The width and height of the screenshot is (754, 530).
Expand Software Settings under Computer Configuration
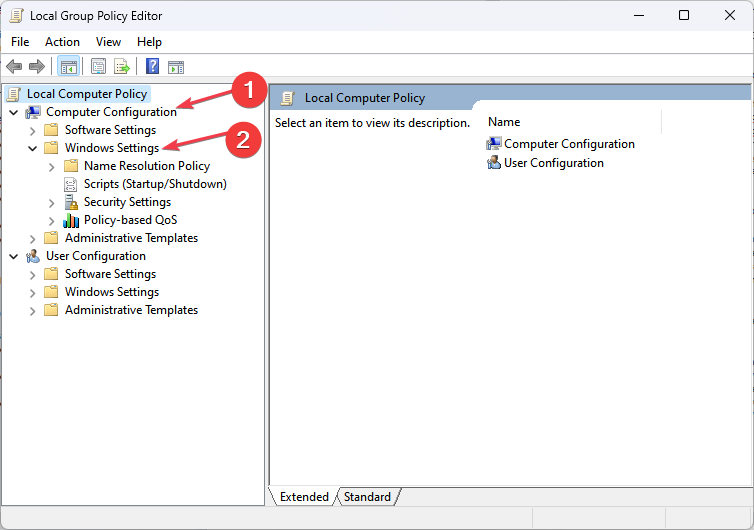pyautogui.click(x=32, y=131)
